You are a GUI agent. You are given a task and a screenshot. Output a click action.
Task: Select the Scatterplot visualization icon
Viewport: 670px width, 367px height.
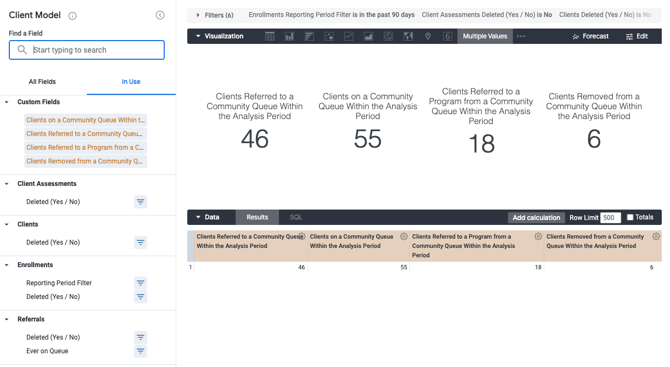click(329, 36)
